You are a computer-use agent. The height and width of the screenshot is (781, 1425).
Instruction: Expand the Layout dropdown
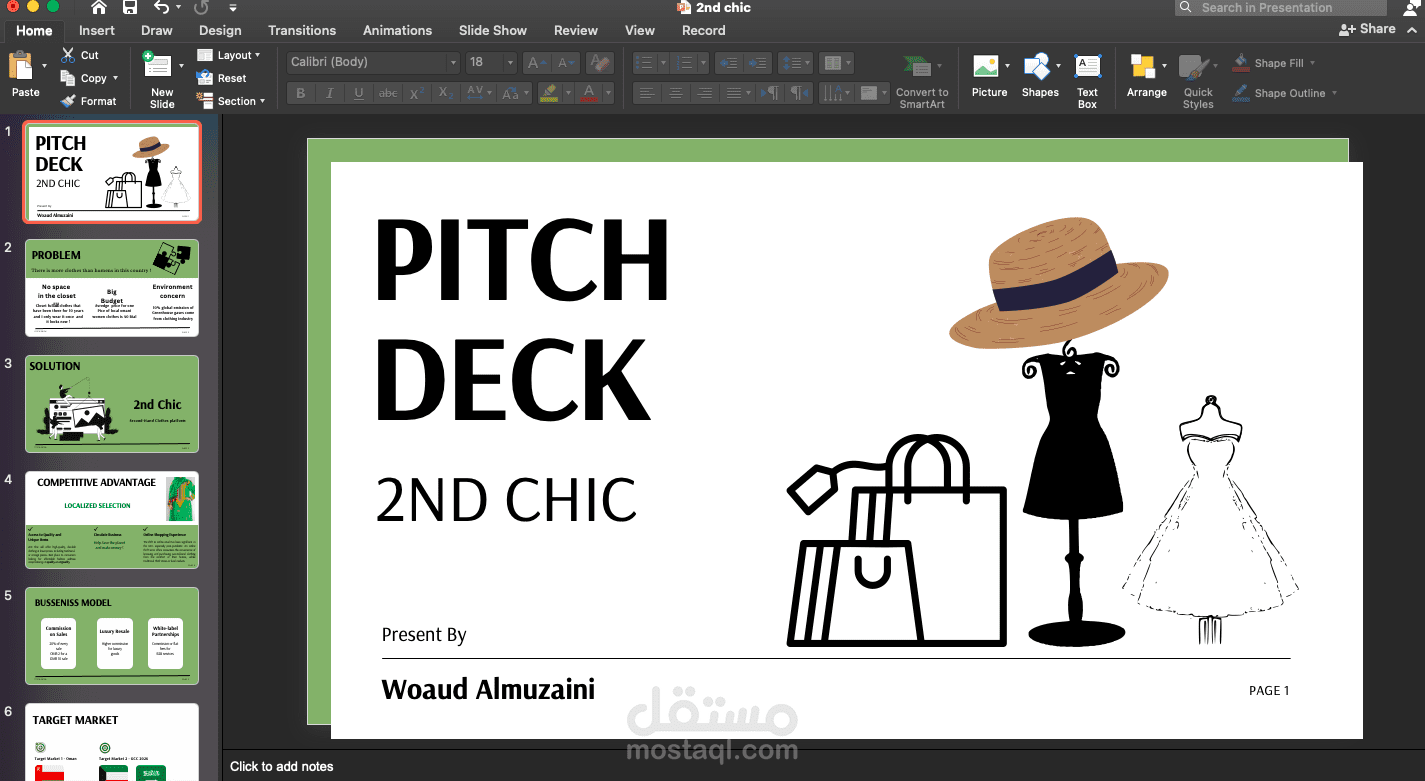229,55
